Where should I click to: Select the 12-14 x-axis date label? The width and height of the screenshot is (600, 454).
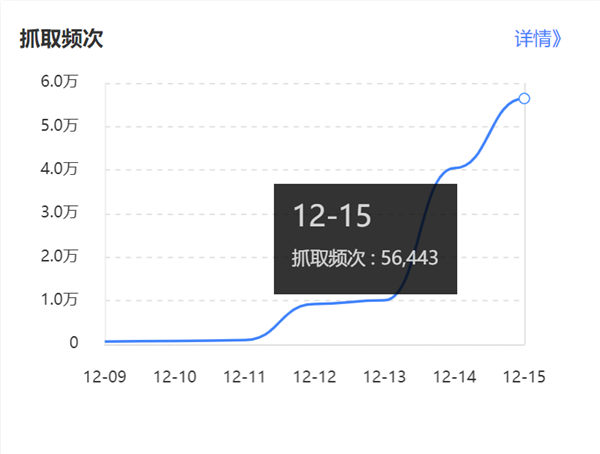[x=455, y=377]
